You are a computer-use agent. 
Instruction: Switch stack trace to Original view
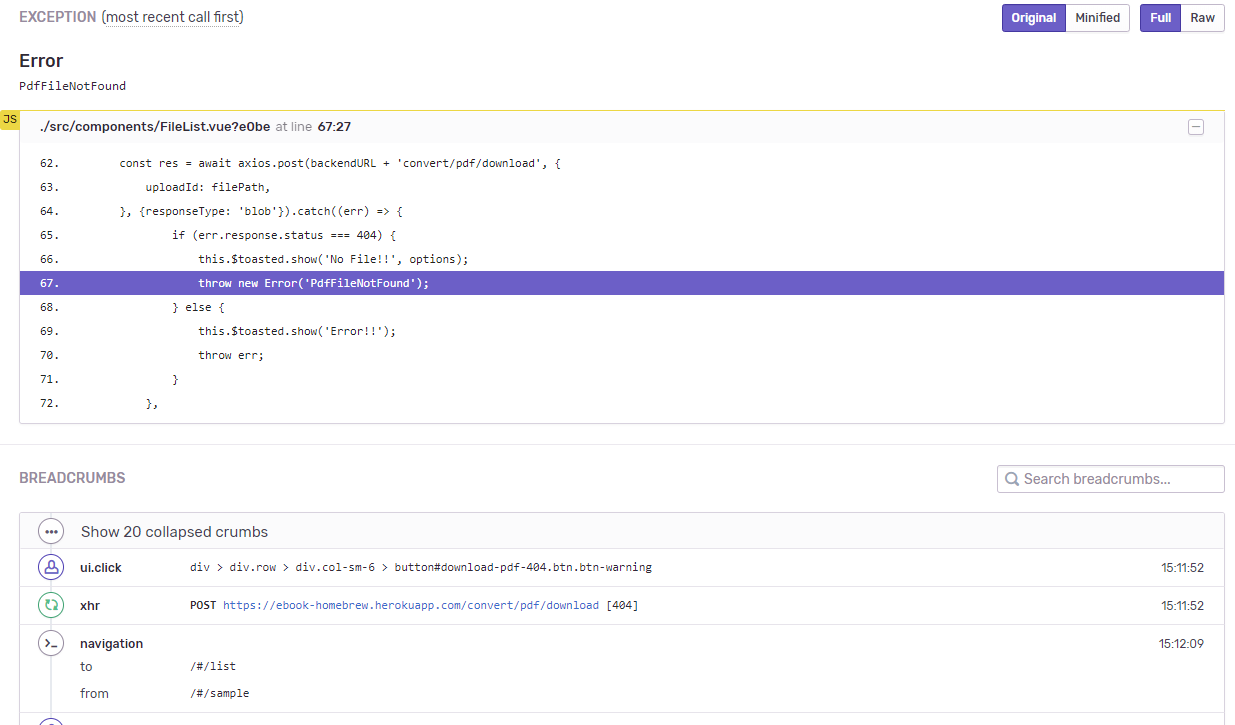[1033, 18]
